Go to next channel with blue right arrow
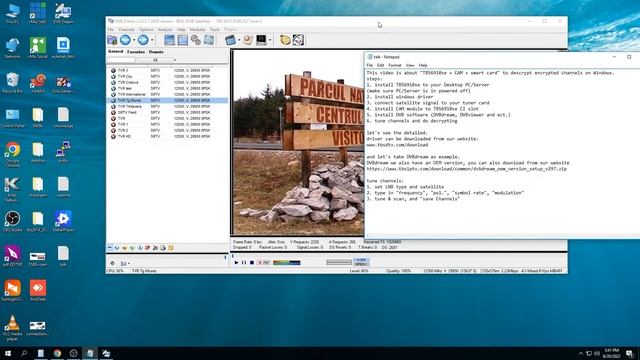Viewport: 640px width, 360px height. 143,40
